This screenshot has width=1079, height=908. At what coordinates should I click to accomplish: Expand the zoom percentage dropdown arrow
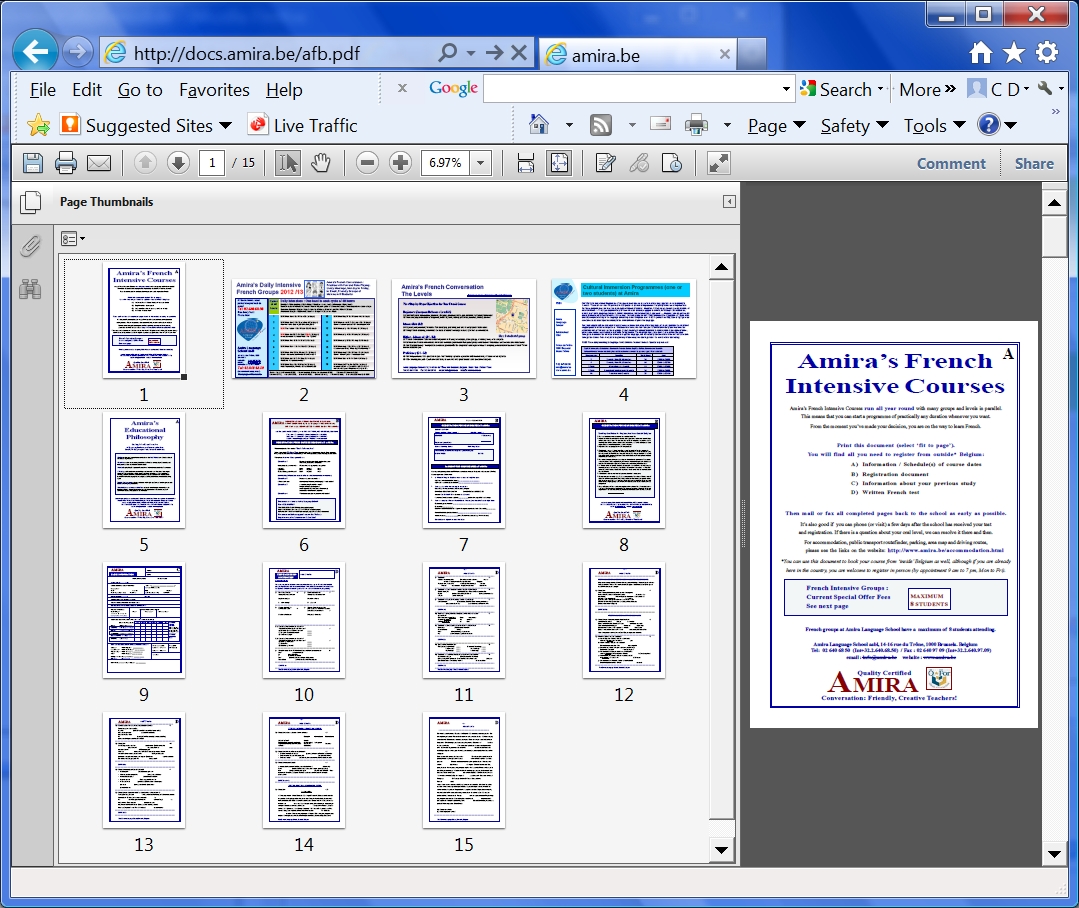pyautogui.click(x=480, y=163)
